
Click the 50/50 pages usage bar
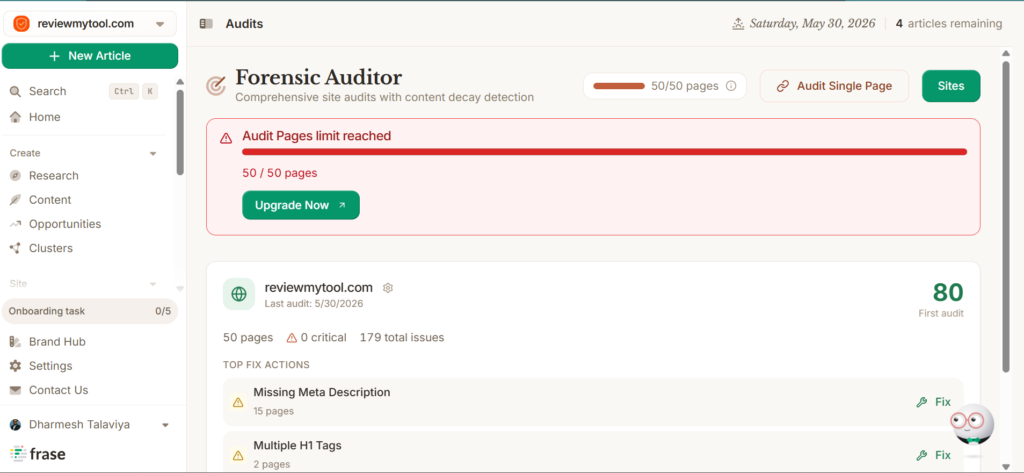(x=618, y=86)
